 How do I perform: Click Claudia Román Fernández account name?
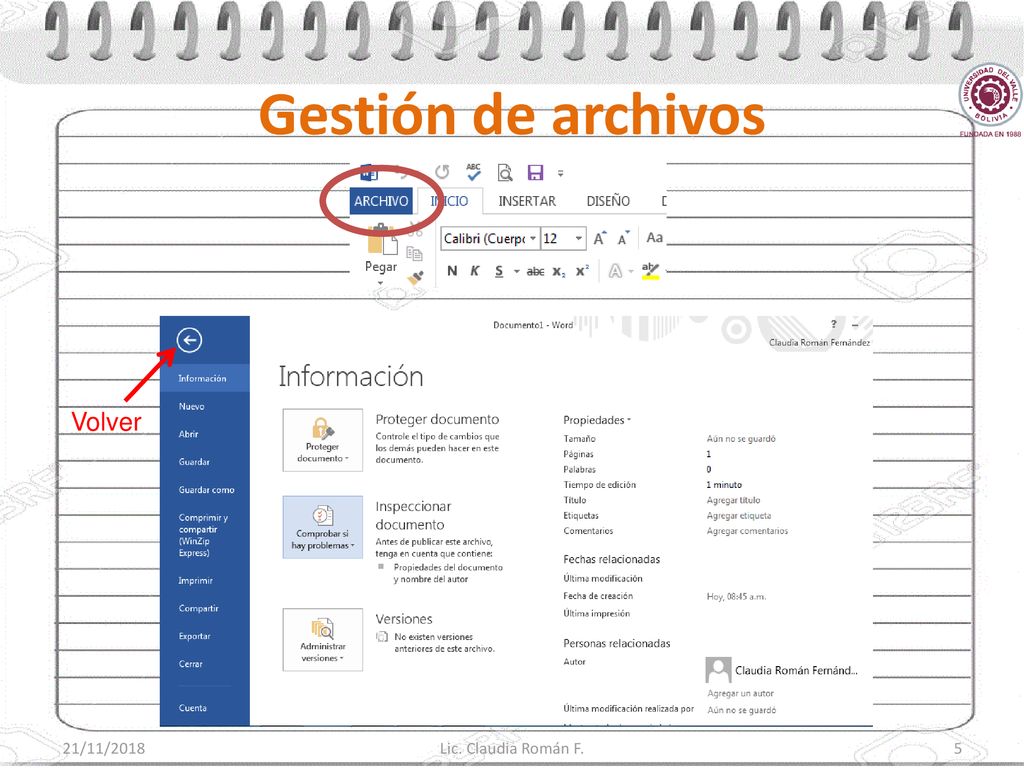point(819,342)
